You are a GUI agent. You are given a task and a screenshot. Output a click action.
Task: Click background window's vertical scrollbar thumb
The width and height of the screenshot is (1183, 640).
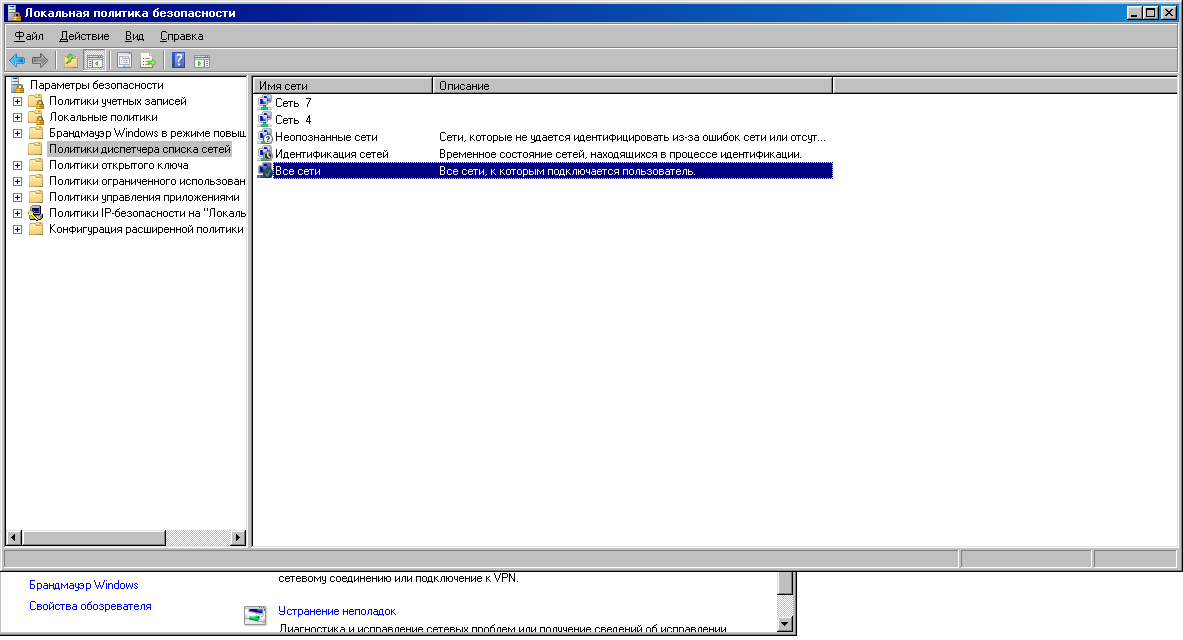point(785,583)
